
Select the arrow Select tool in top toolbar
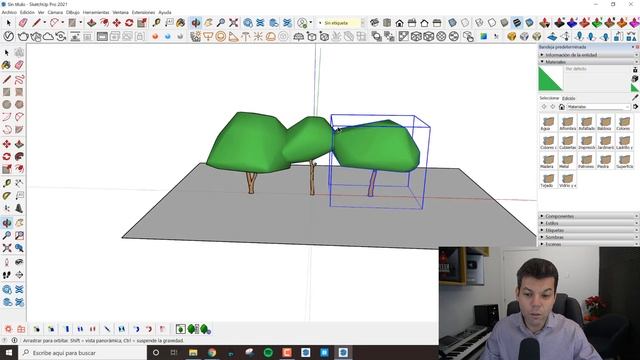[x=8, y=23]
